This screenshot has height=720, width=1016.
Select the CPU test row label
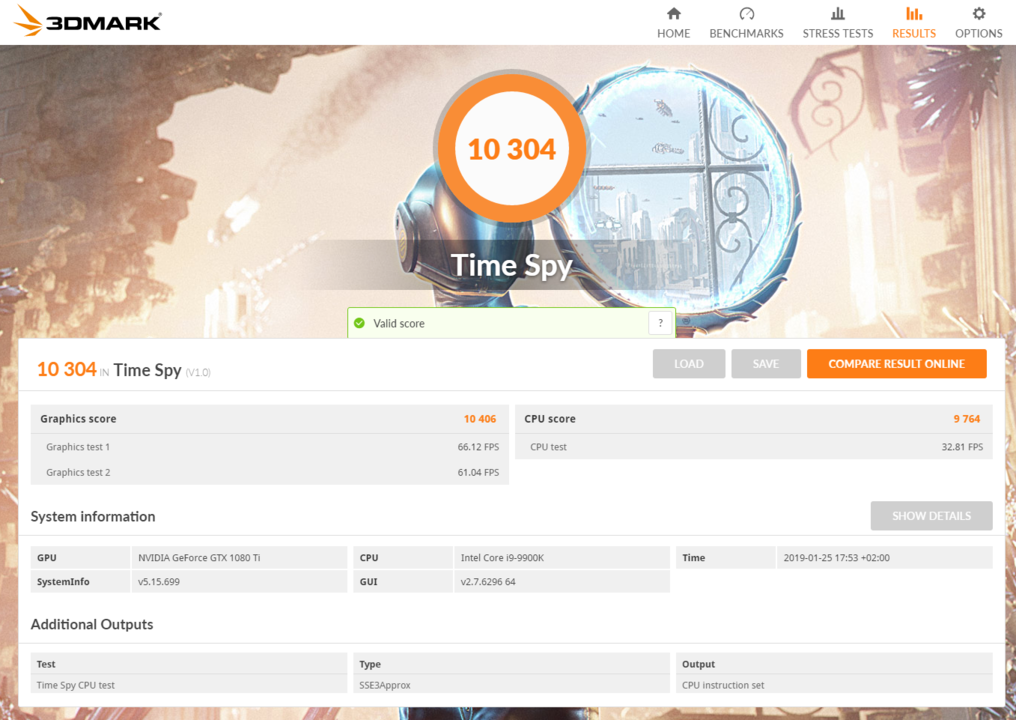pyautogui.click(x=548, y=447)
